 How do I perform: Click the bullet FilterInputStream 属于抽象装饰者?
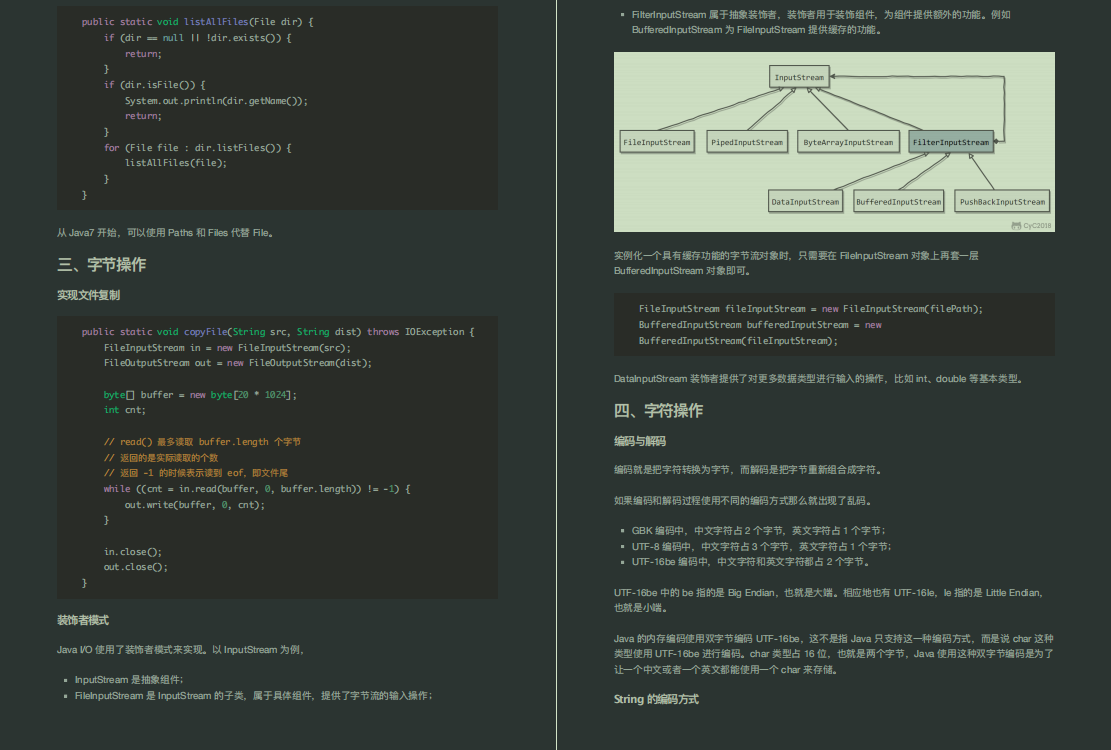tap(821, 22)
